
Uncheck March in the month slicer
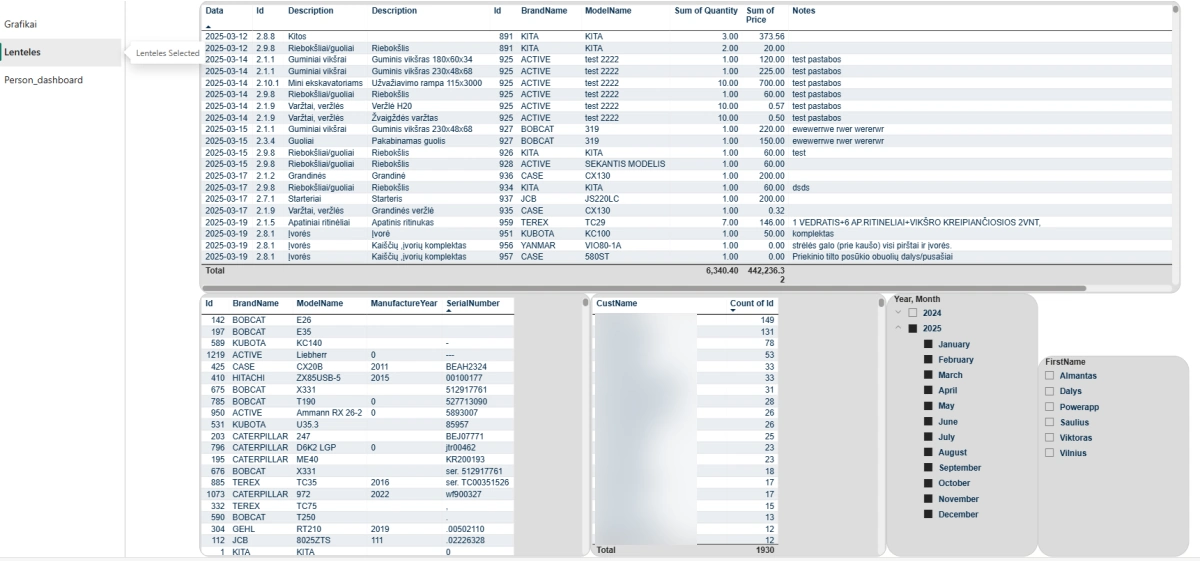click(928, 375)
